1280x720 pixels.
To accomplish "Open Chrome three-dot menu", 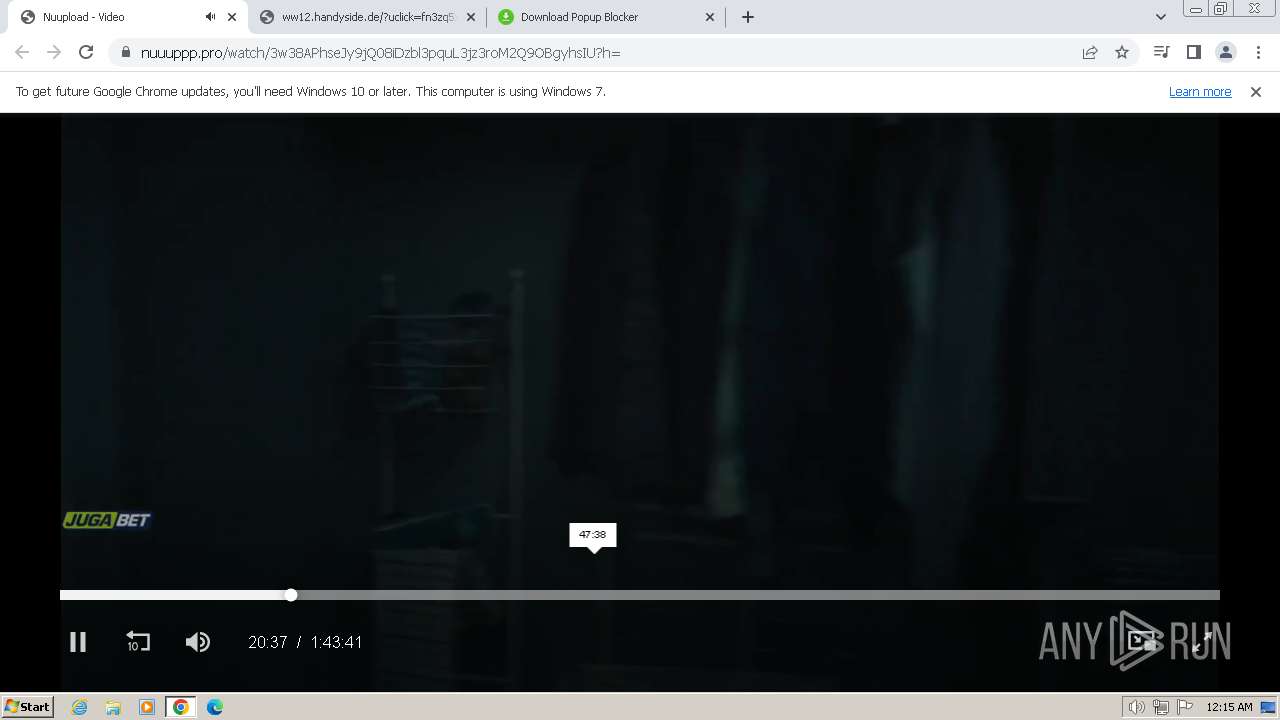I will pos(1258,52).
